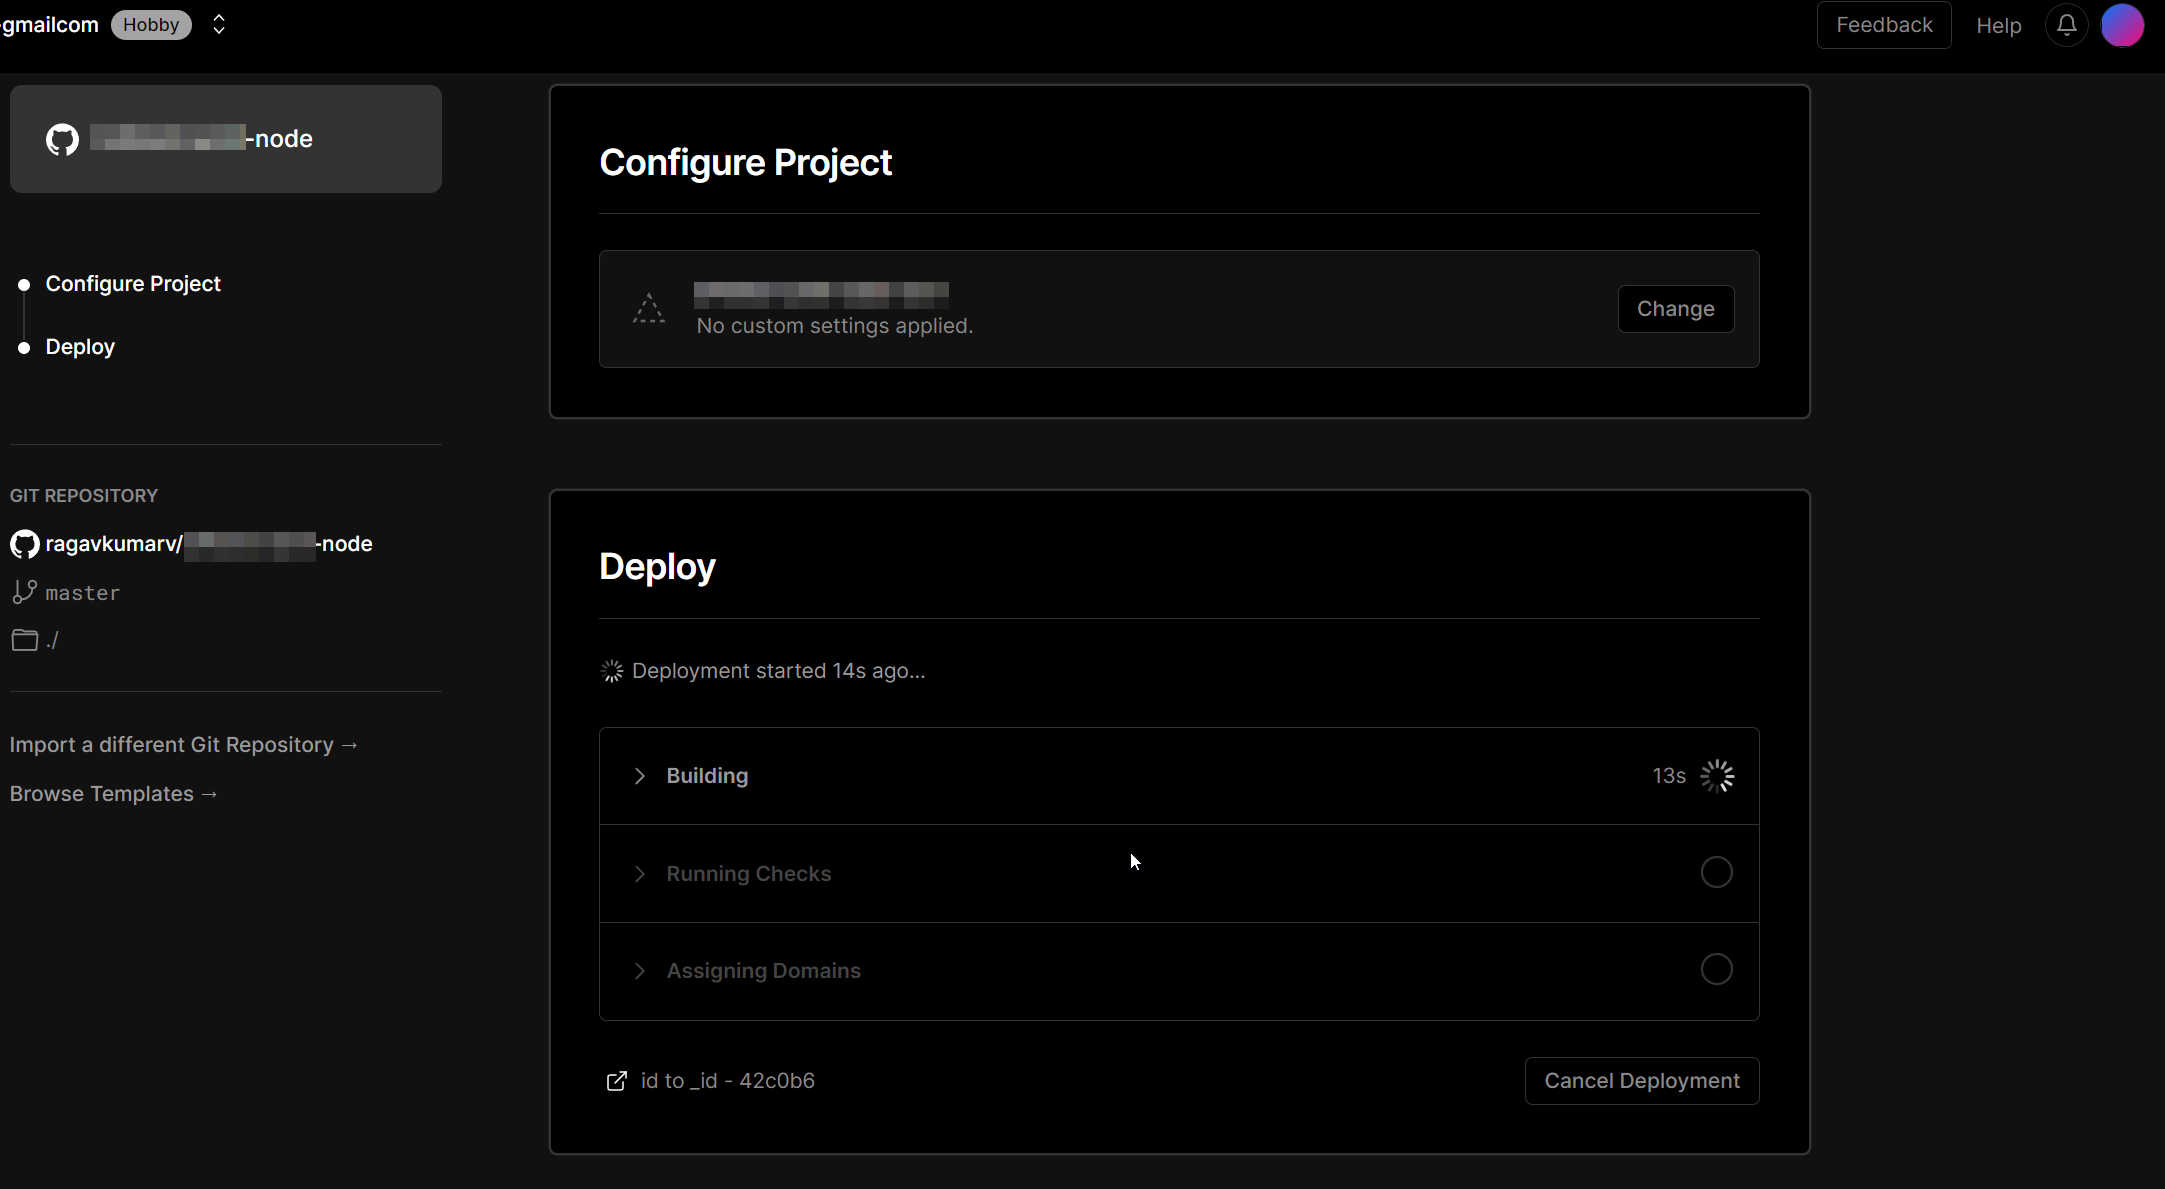Toggle the Running Checks status circle

[1716, 871]
